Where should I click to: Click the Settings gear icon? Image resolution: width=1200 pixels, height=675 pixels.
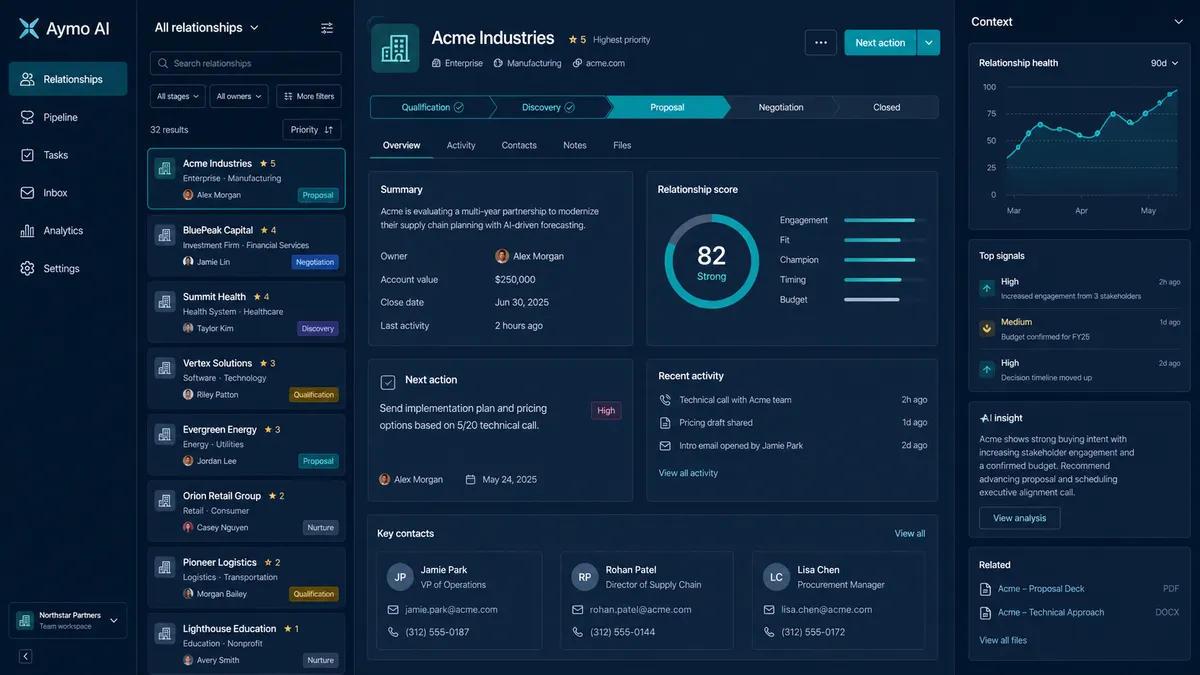click(x=27, y=268)
